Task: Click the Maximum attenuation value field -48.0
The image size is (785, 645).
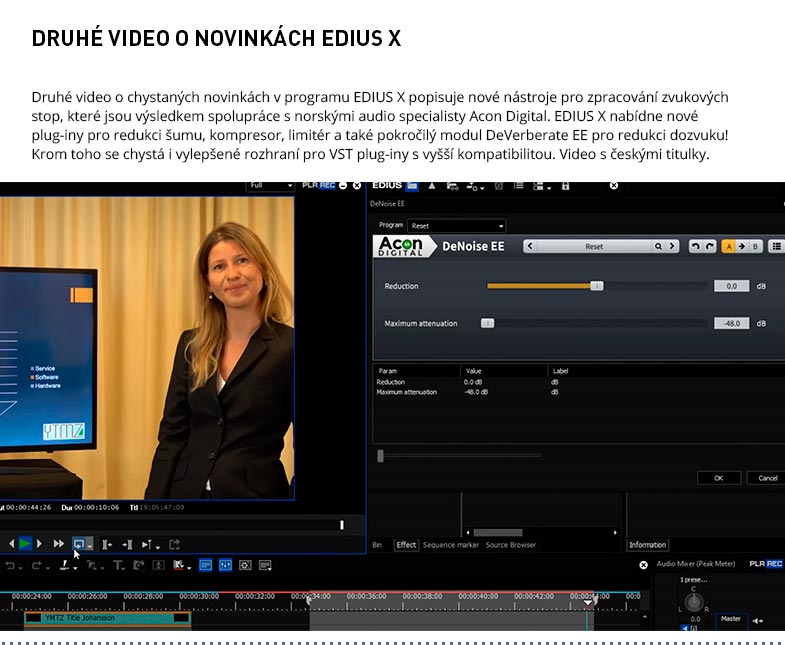Action: coord(731,324)
